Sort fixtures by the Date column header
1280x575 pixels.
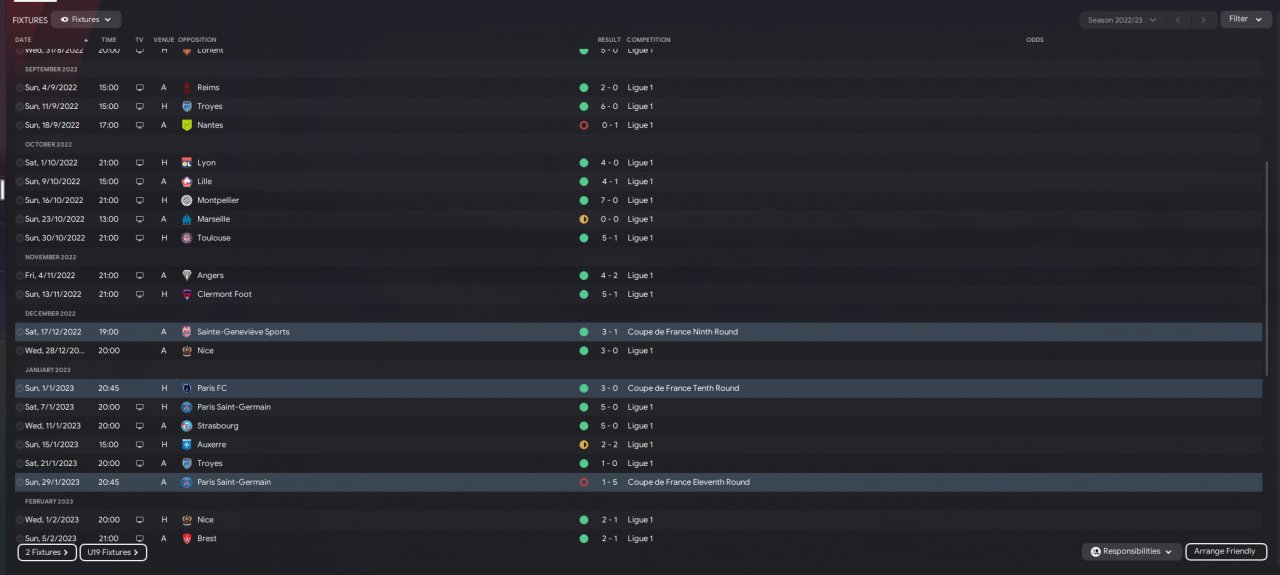pyautogui.click(x=24, y=40)
